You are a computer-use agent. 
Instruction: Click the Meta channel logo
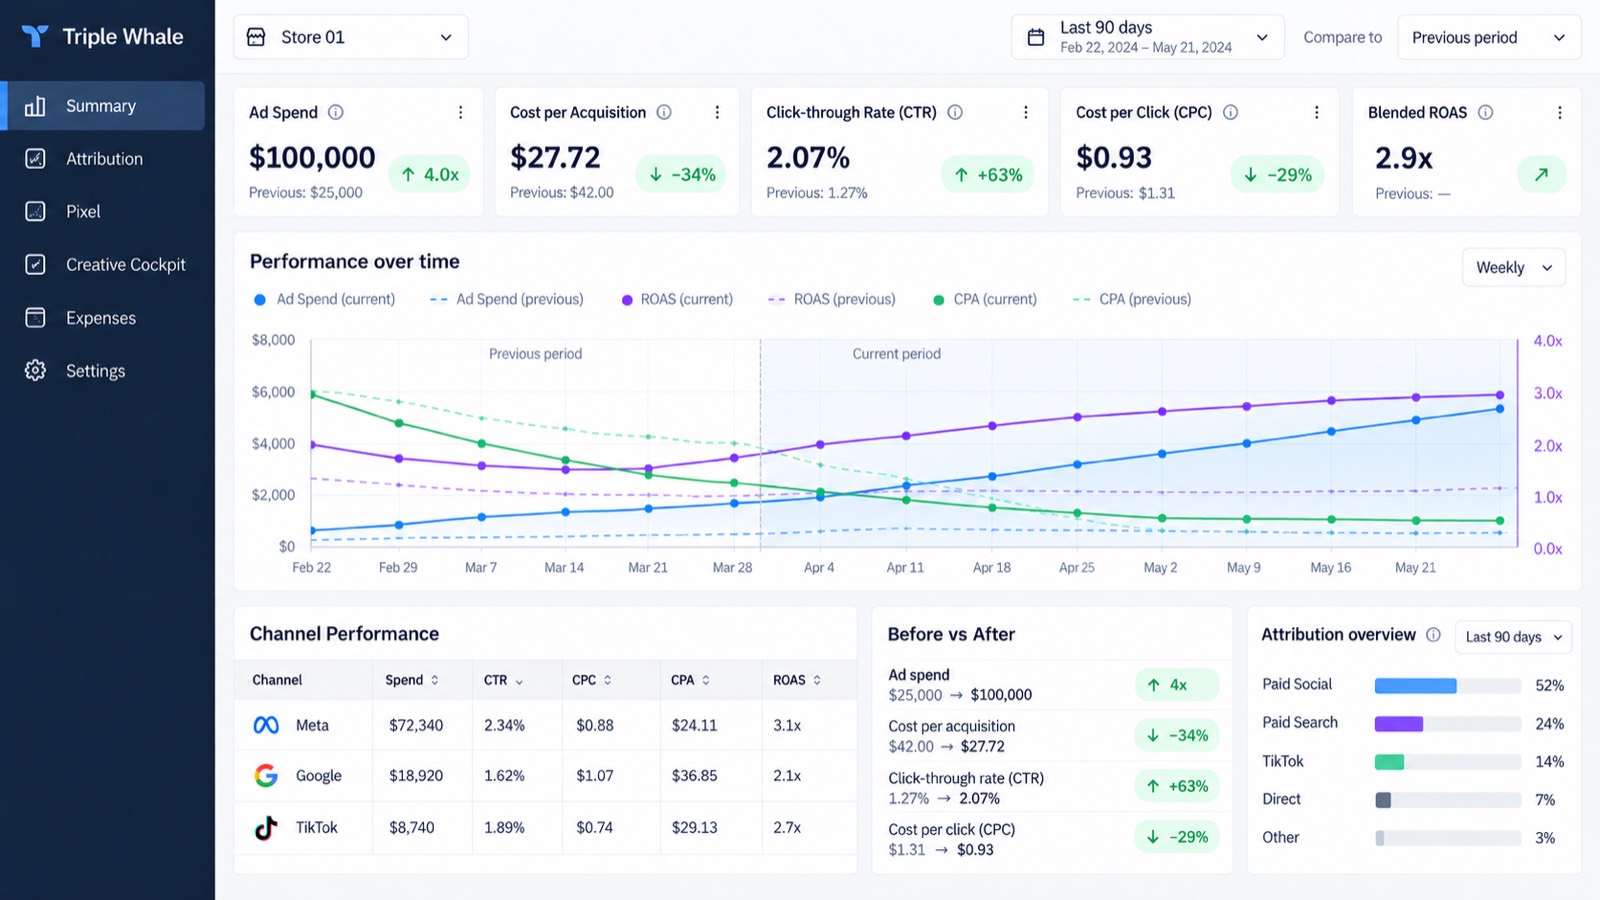coord(266,725)
